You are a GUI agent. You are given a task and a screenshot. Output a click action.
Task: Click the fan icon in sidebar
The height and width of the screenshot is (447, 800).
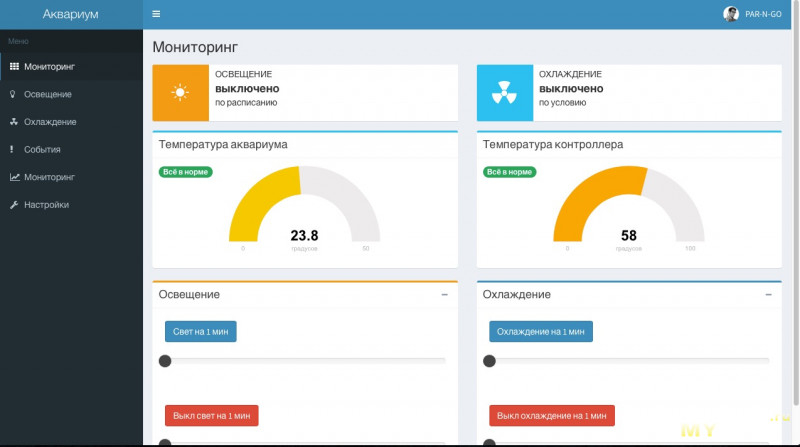tap(13, 122)
